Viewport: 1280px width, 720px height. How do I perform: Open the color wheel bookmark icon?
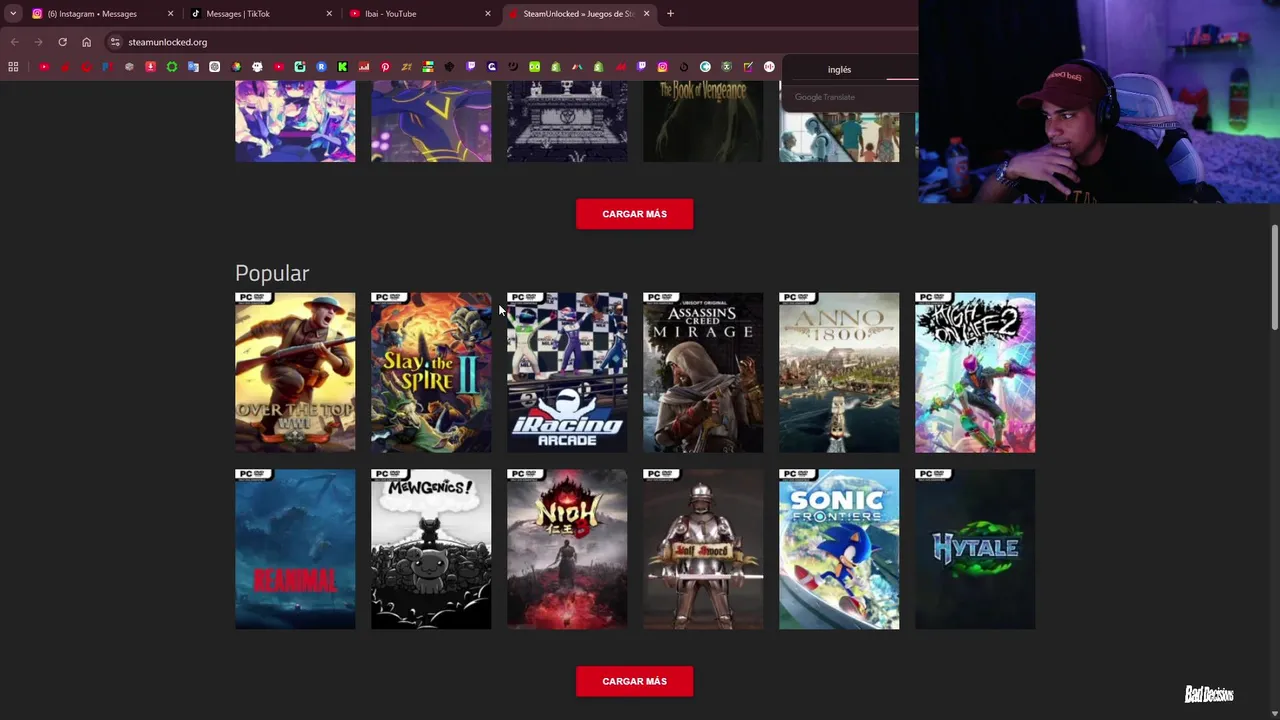(x=235, y=67)
